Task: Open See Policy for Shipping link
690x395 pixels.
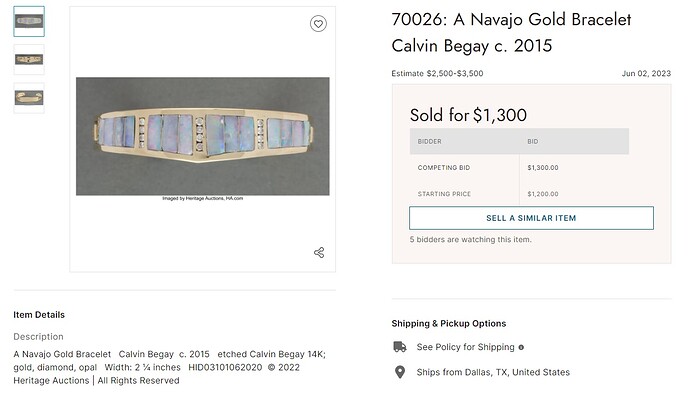Action: [x=466, y=347]
